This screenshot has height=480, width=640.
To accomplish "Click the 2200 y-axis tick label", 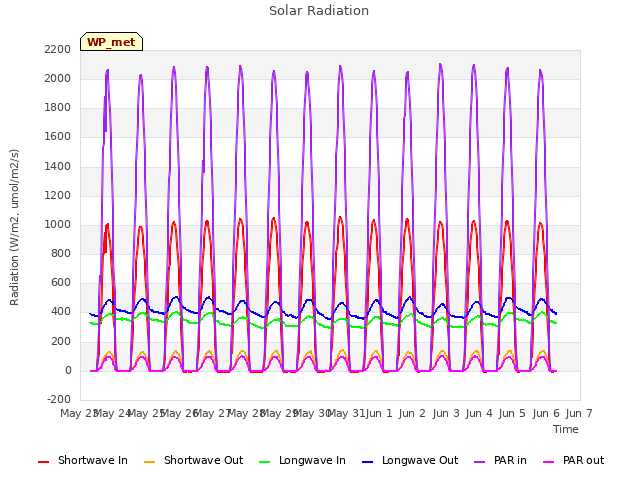I will pyautogui.click(x=58, y=49).
